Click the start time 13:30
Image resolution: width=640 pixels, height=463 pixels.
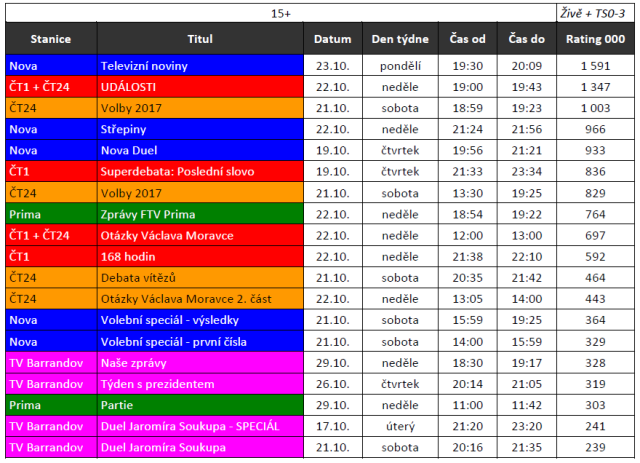coord(468,193)
